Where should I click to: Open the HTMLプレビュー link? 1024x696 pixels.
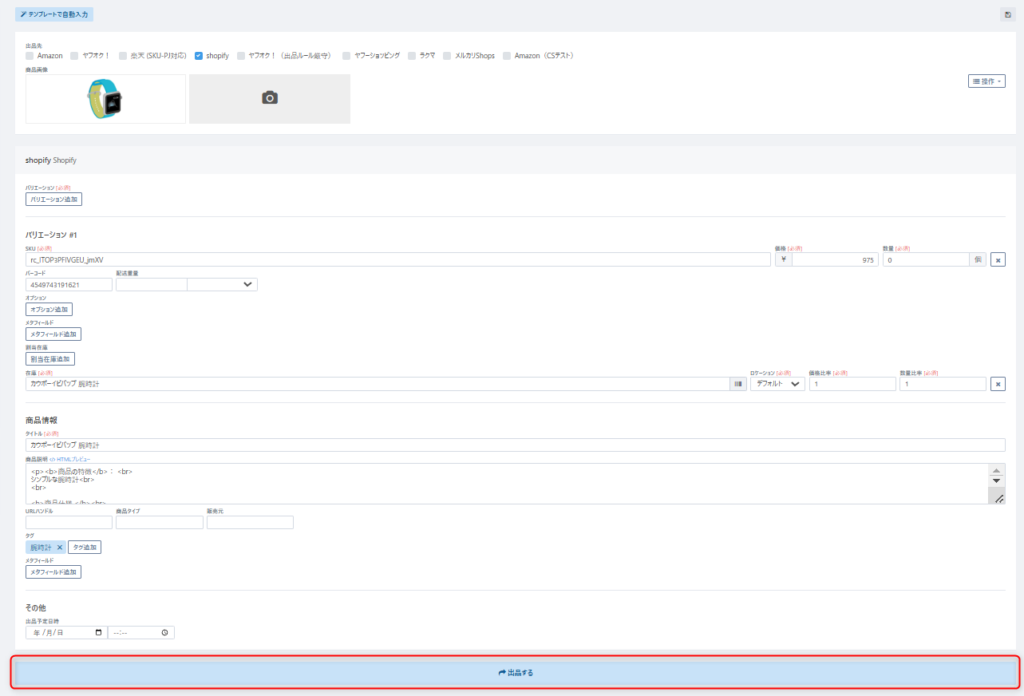point(70,460)
